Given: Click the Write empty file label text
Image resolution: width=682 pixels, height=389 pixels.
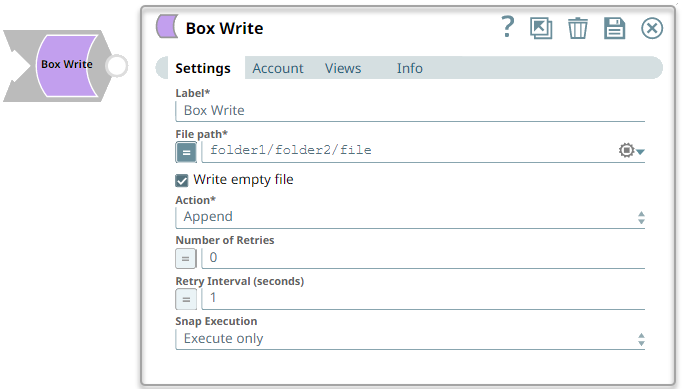Looking at the screenshot, I should (243, 180).
